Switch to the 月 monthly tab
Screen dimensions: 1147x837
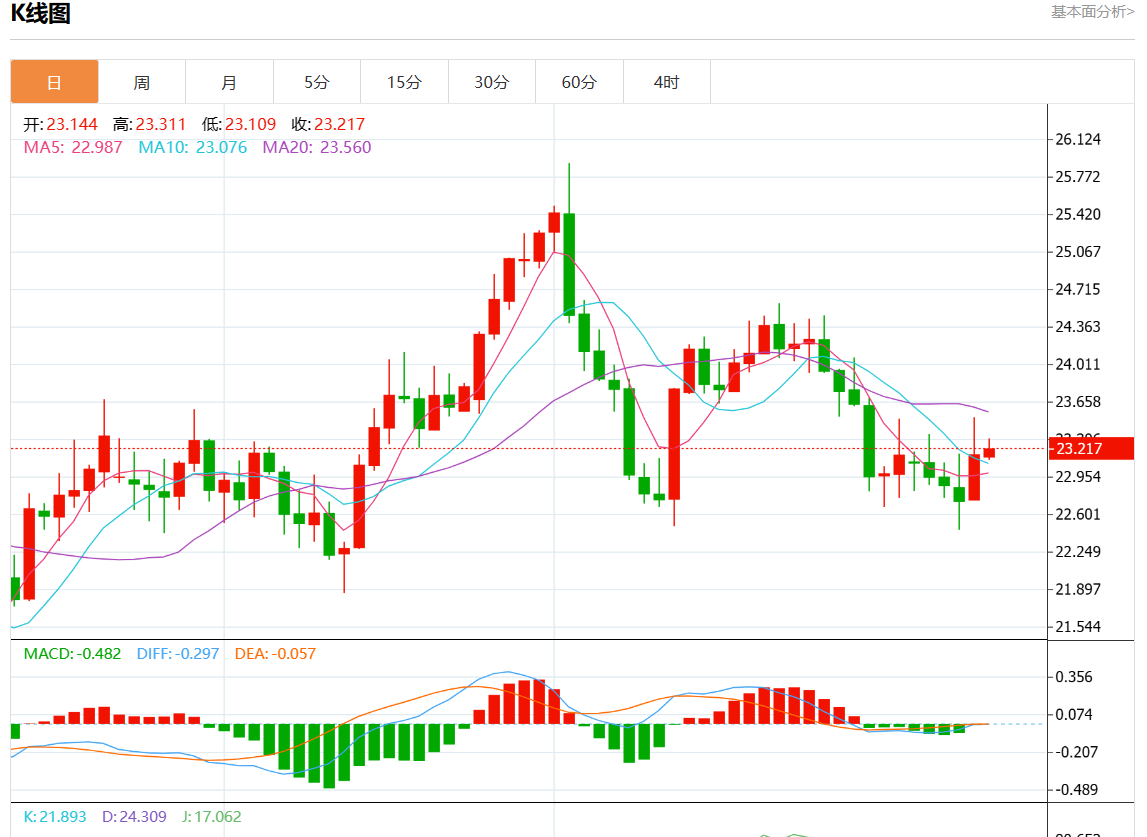pos(229,82)
